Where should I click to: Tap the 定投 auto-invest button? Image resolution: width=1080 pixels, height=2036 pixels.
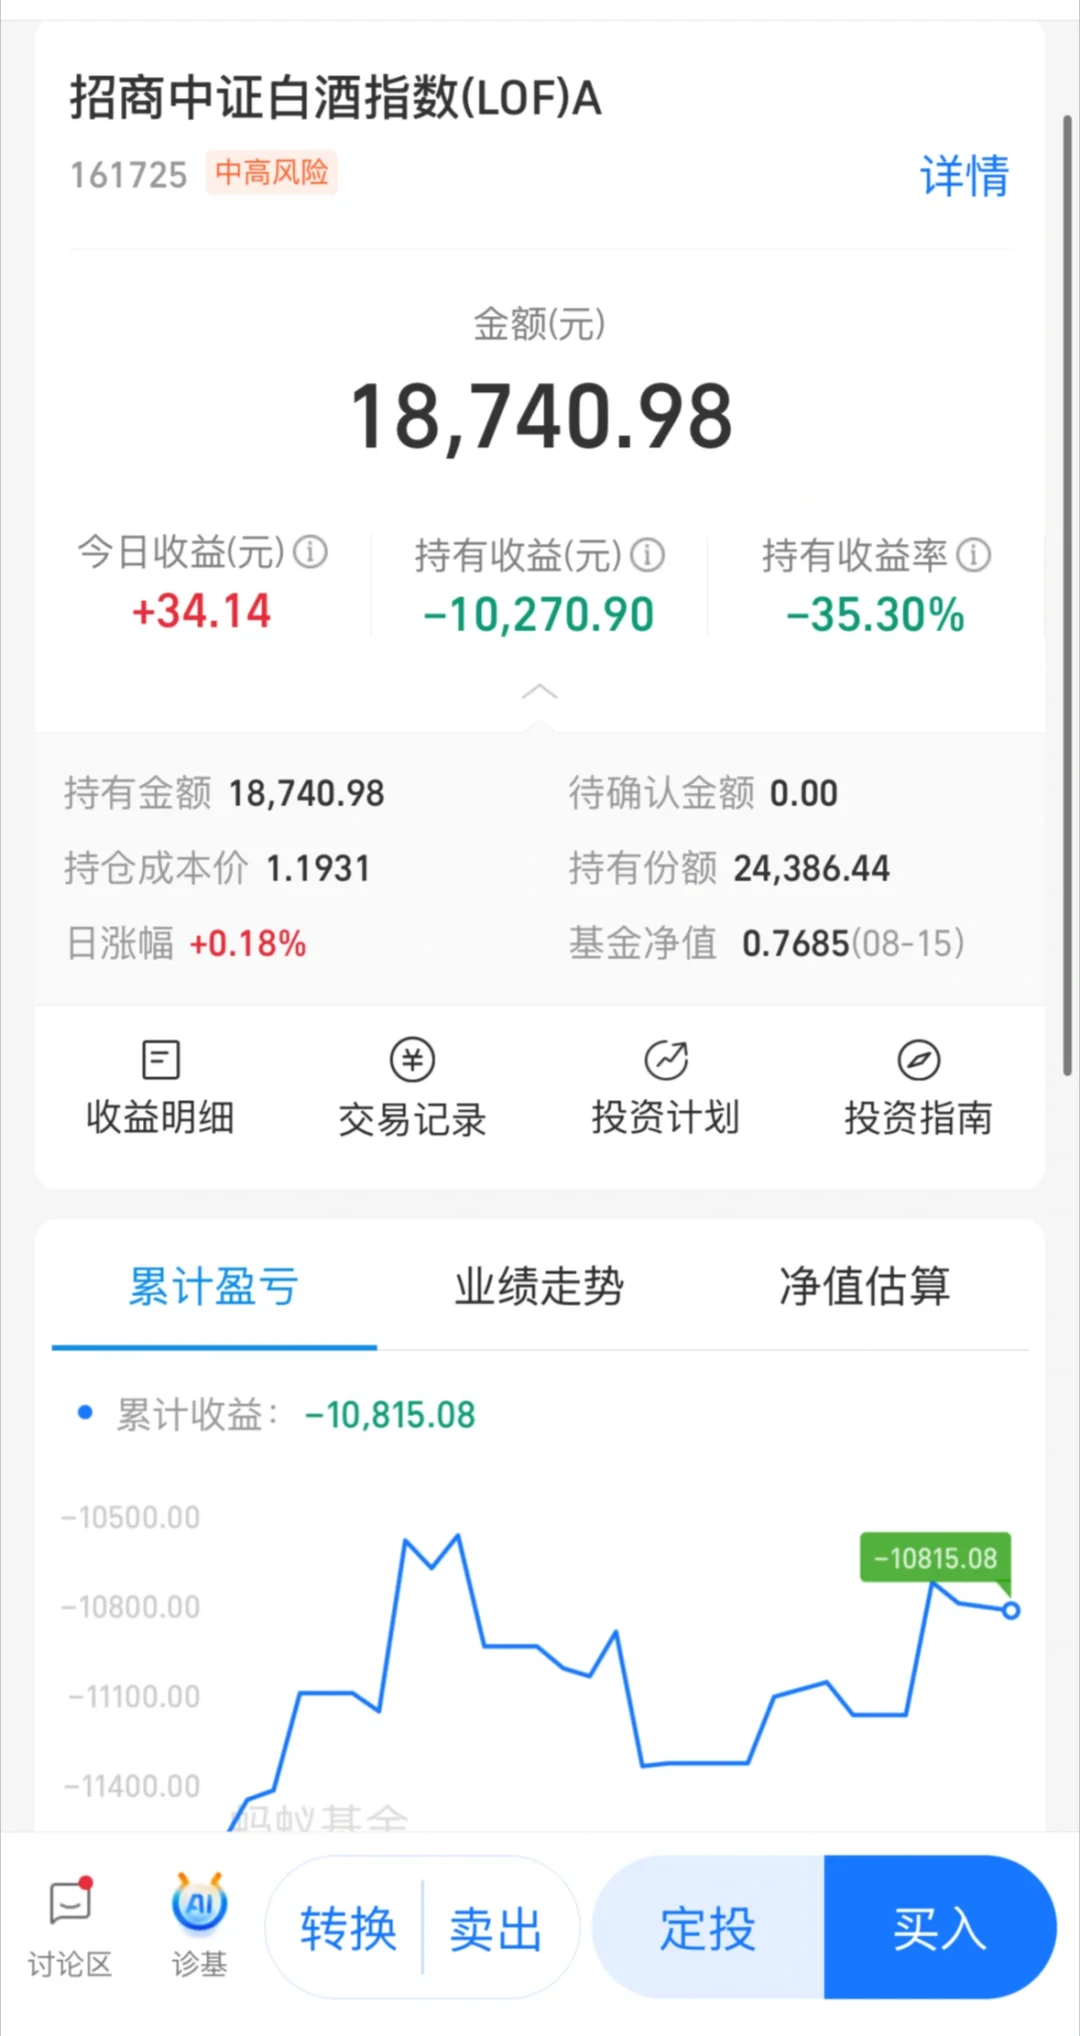708,1928
